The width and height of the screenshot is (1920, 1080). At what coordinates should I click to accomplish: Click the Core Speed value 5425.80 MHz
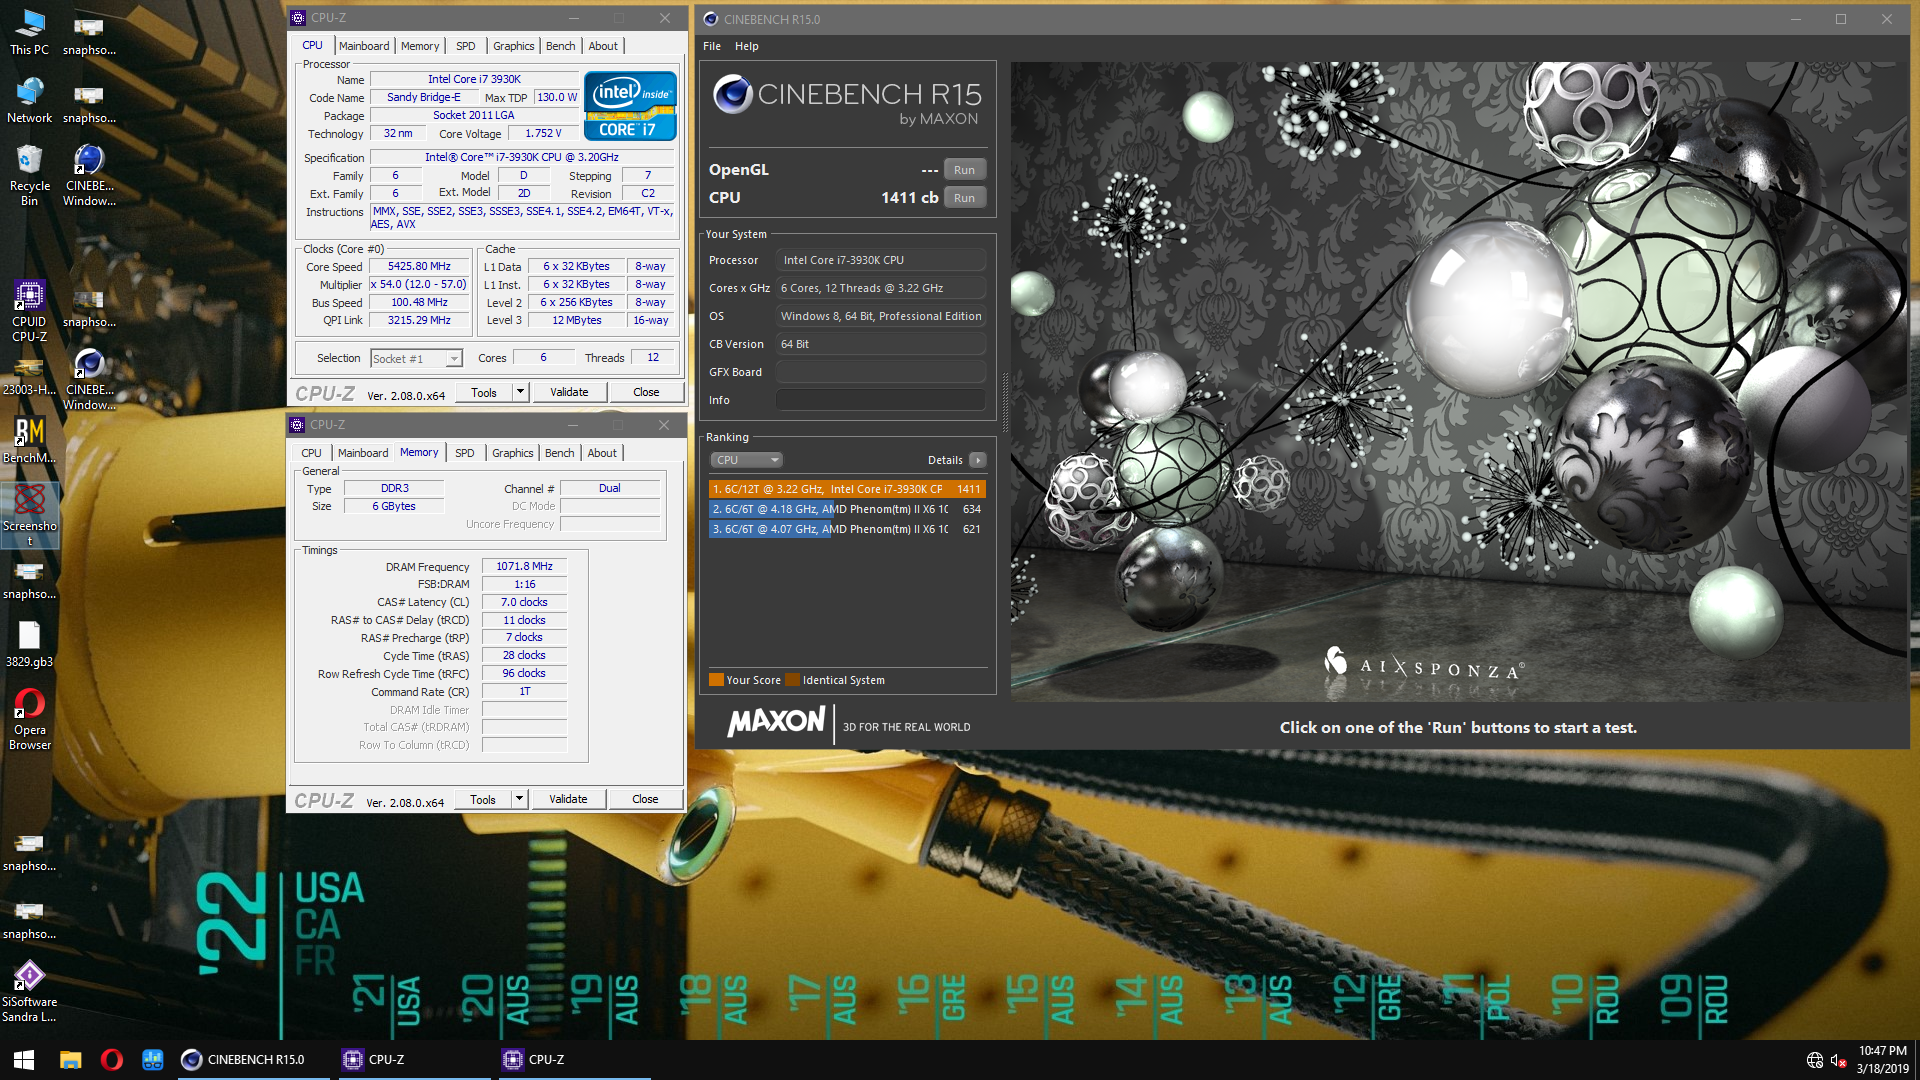(x=420, y=267)
